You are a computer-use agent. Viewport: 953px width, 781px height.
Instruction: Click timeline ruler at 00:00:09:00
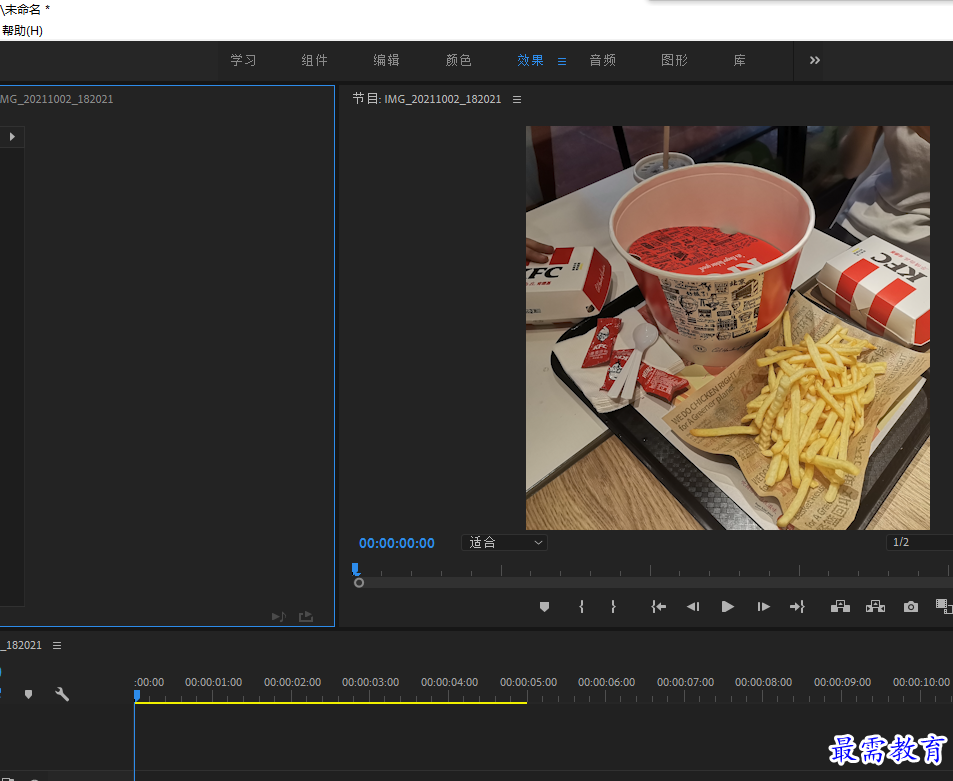[842, 683]
